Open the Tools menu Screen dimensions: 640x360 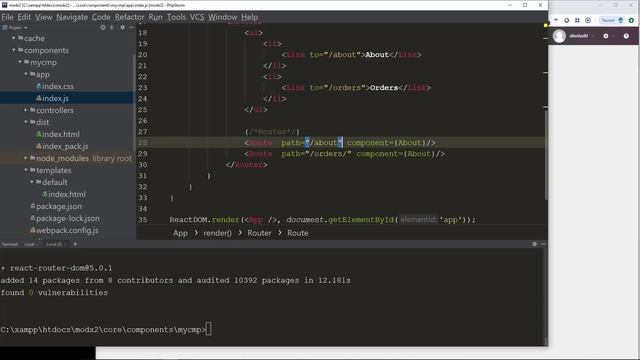click(176, 17)
